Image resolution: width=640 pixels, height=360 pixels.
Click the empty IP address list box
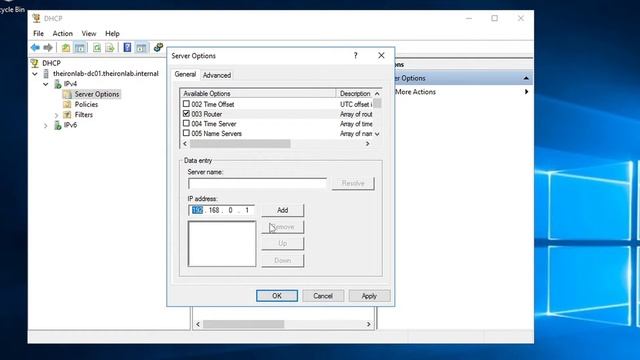coord(222,244)
